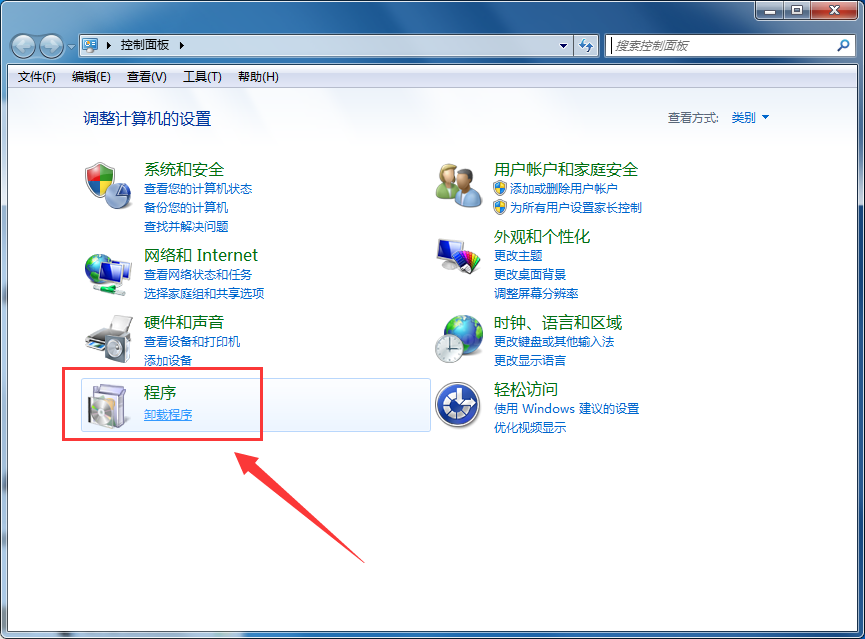Image resolution: width=865 pixels, height=639 pixels.
Task: Open the 程序 category link
Action: coord(160,392)
